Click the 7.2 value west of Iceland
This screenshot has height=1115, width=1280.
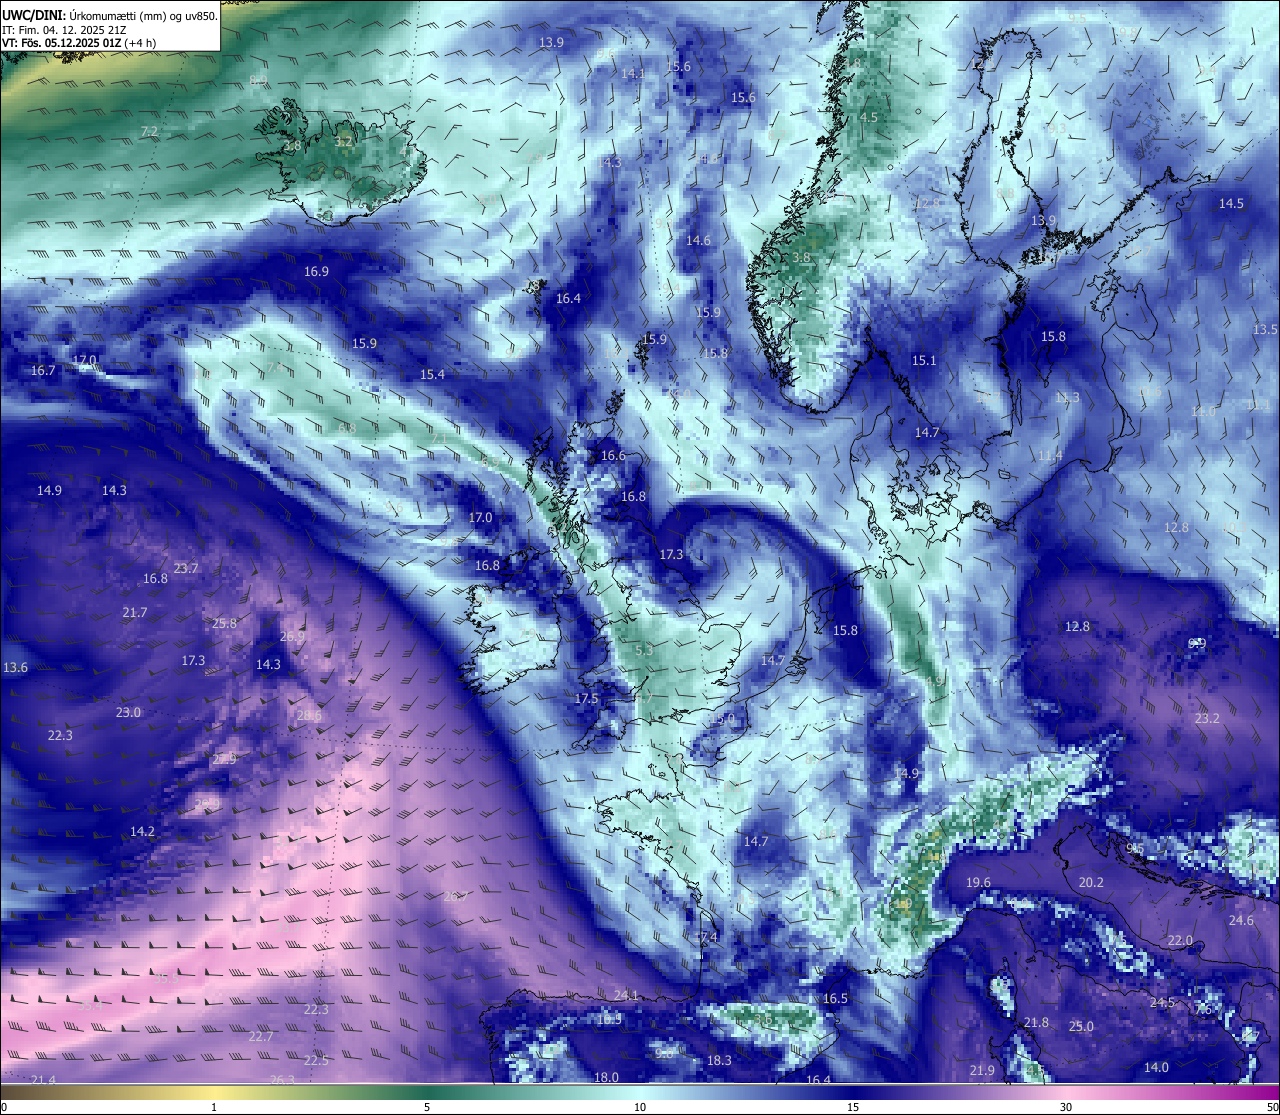[x=149, y=131]
